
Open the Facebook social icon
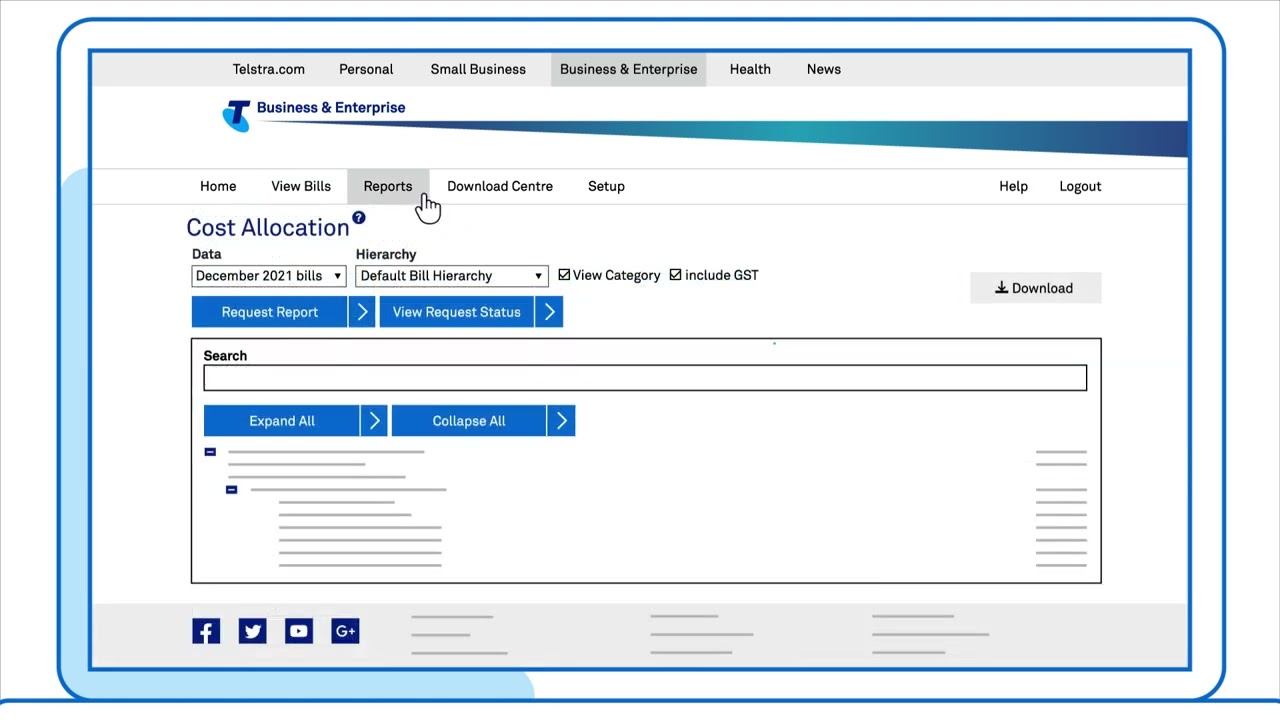(206, 631)
